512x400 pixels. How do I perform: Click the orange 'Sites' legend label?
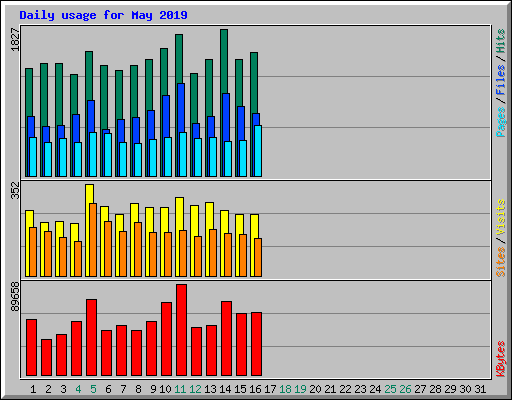pos(501,262)
